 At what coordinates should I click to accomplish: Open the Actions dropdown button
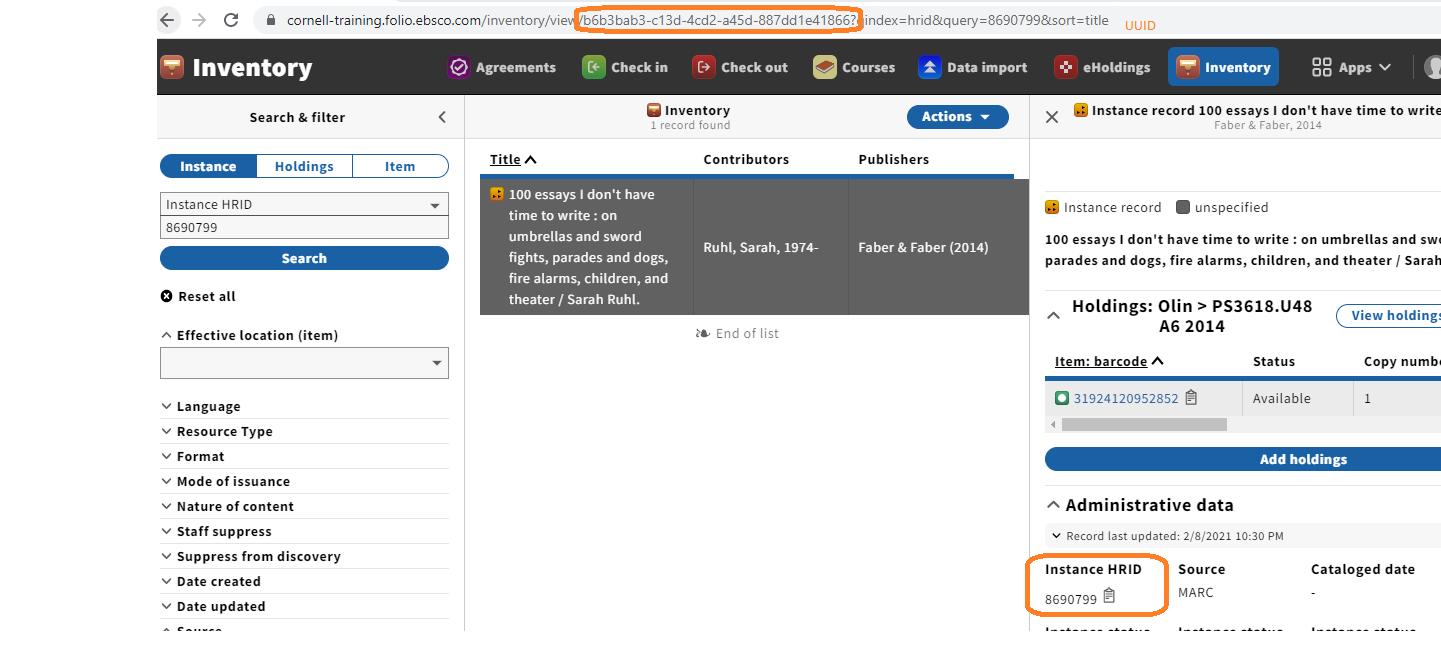point(957,117)
